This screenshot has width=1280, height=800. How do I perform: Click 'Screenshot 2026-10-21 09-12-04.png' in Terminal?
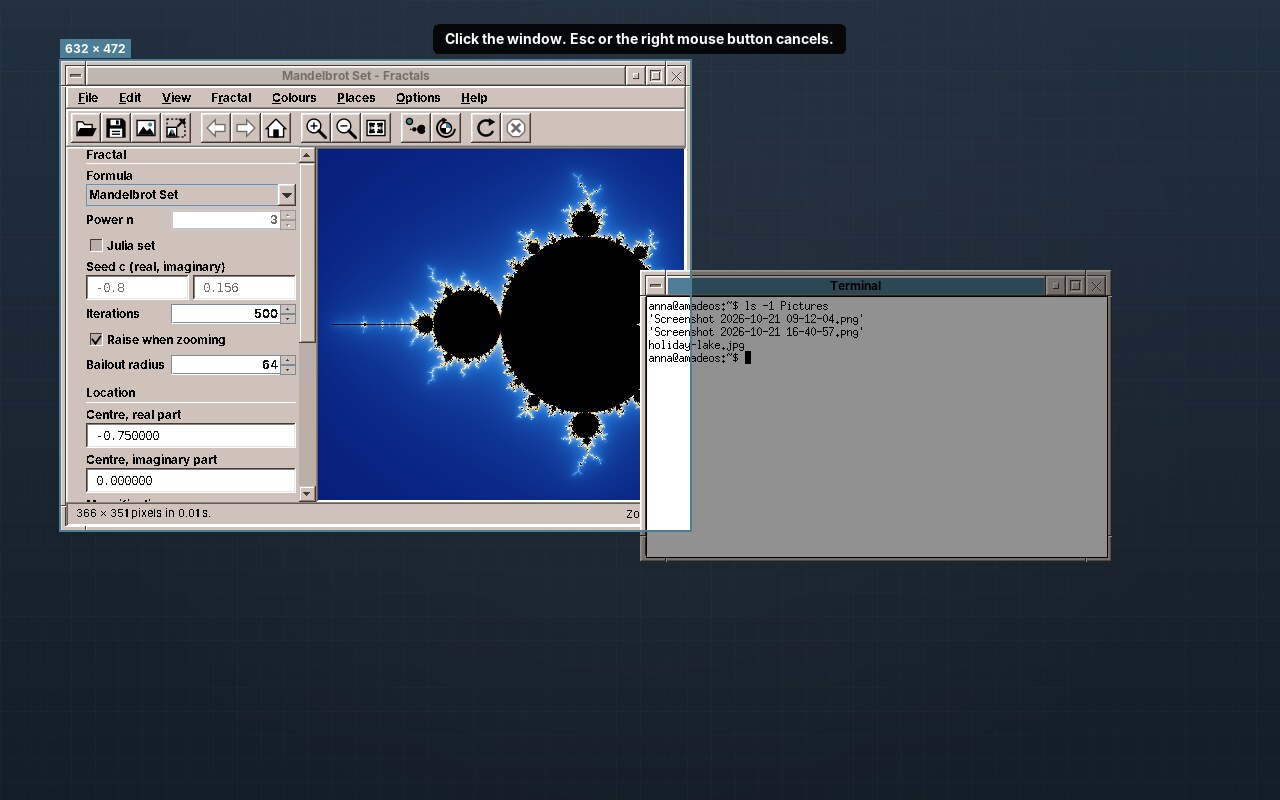756,319
